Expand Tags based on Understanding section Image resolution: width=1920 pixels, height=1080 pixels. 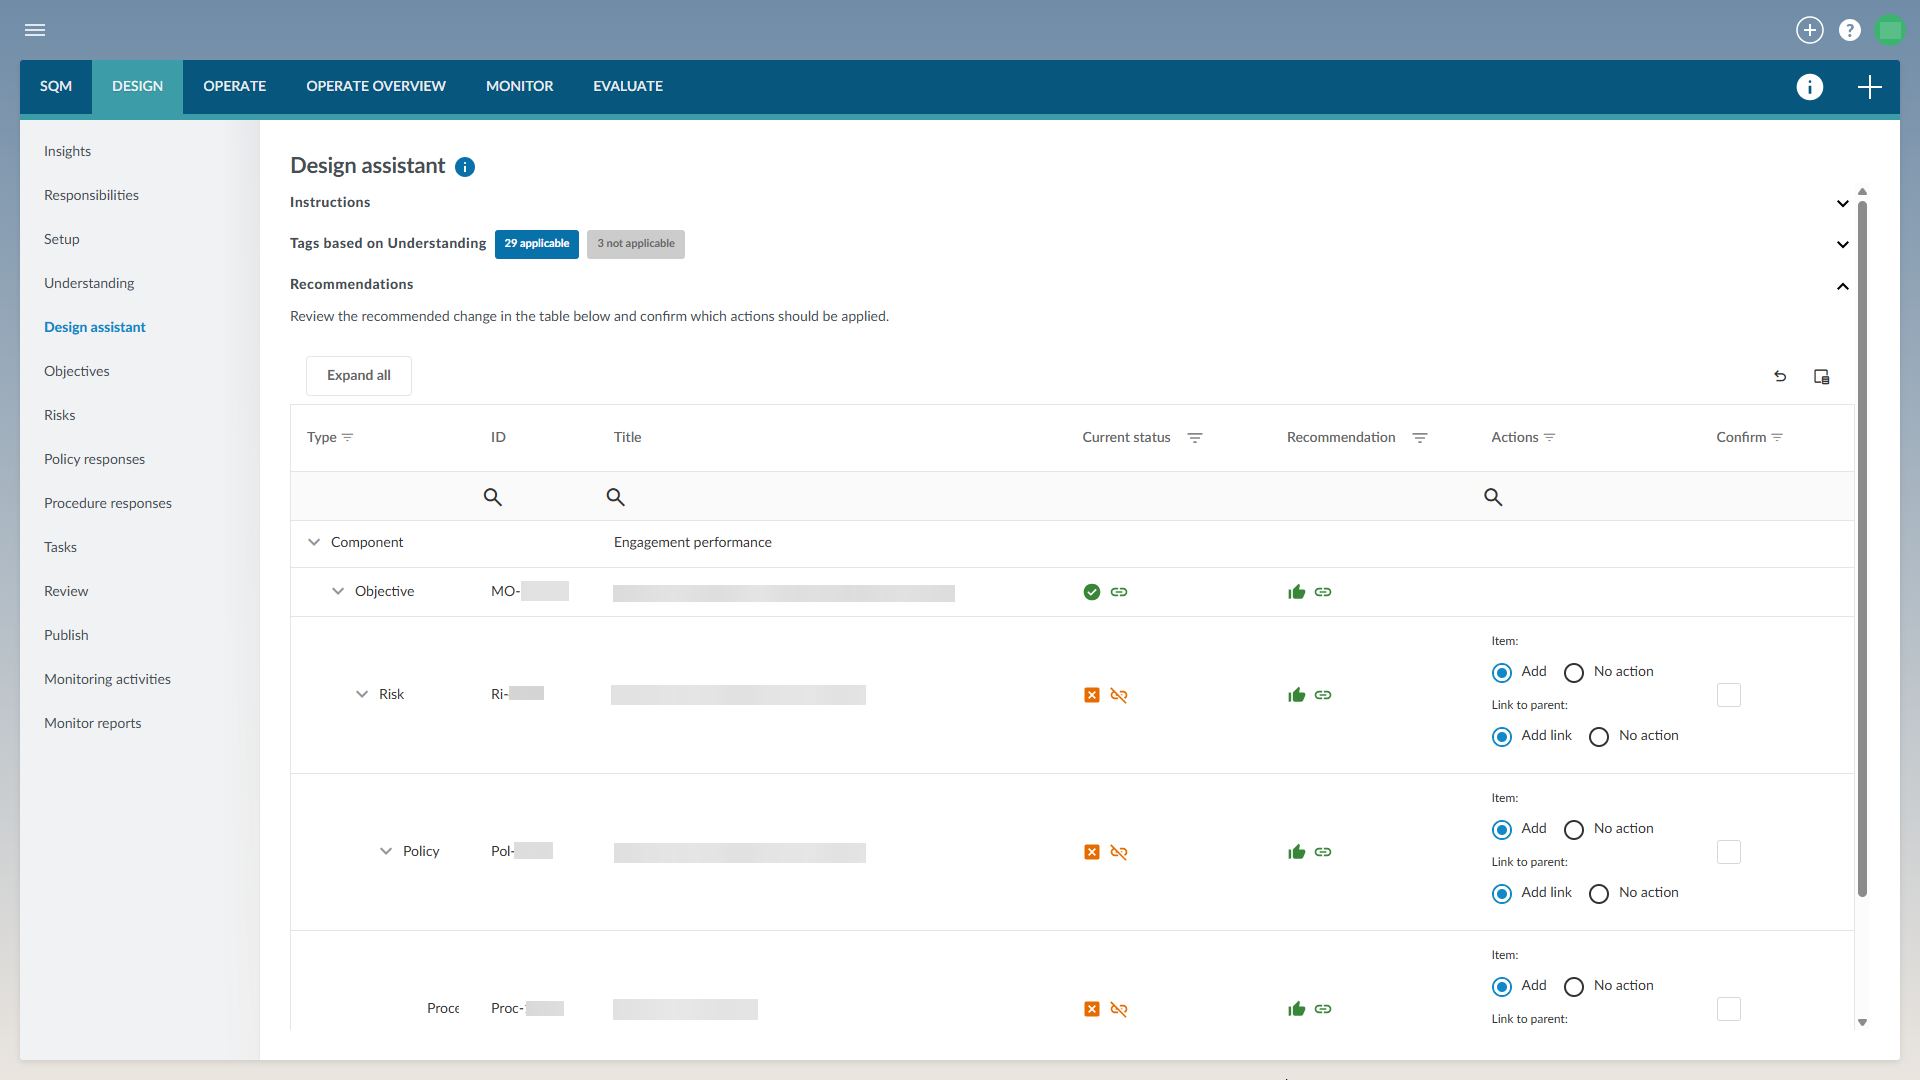coord(1842,245)
